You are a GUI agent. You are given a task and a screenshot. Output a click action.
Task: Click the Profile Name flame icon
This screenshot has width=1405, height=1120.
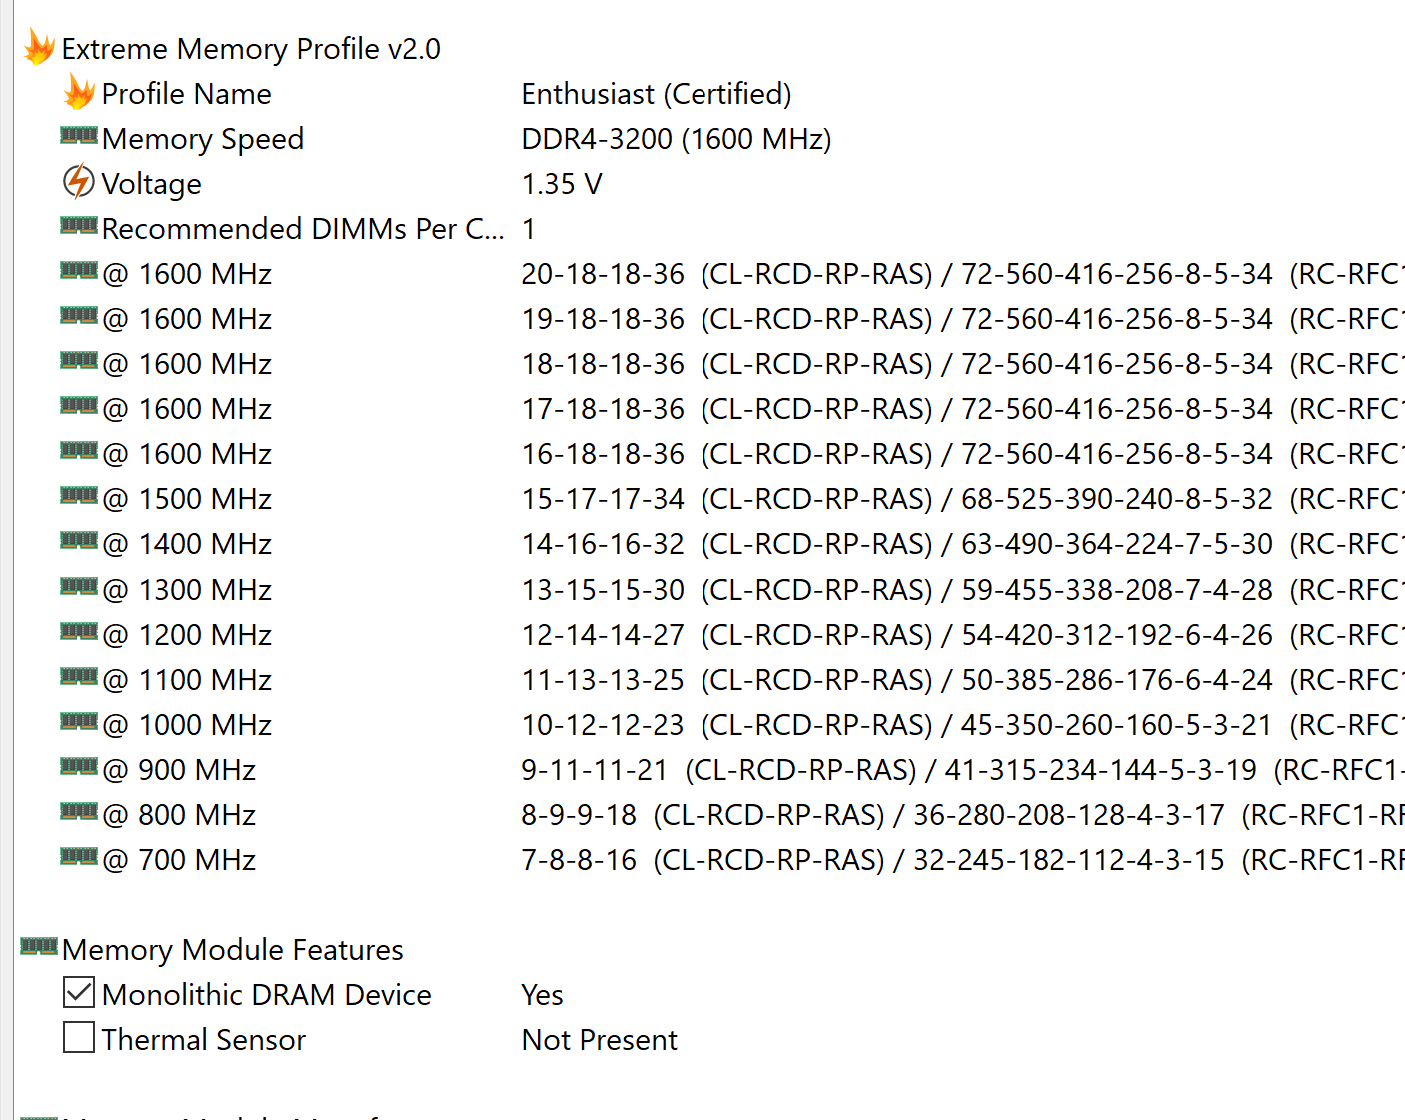click(79, 92)
